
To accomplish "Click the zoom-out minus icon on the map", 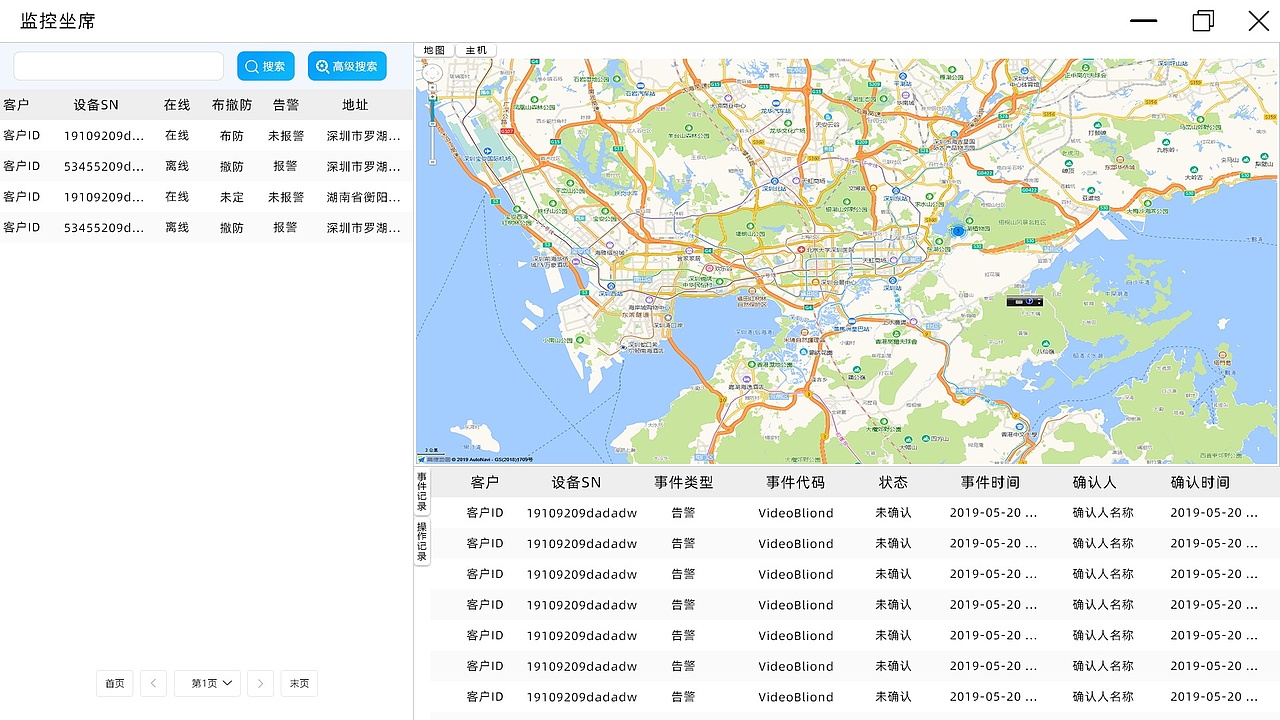I will tap(432, 160).
